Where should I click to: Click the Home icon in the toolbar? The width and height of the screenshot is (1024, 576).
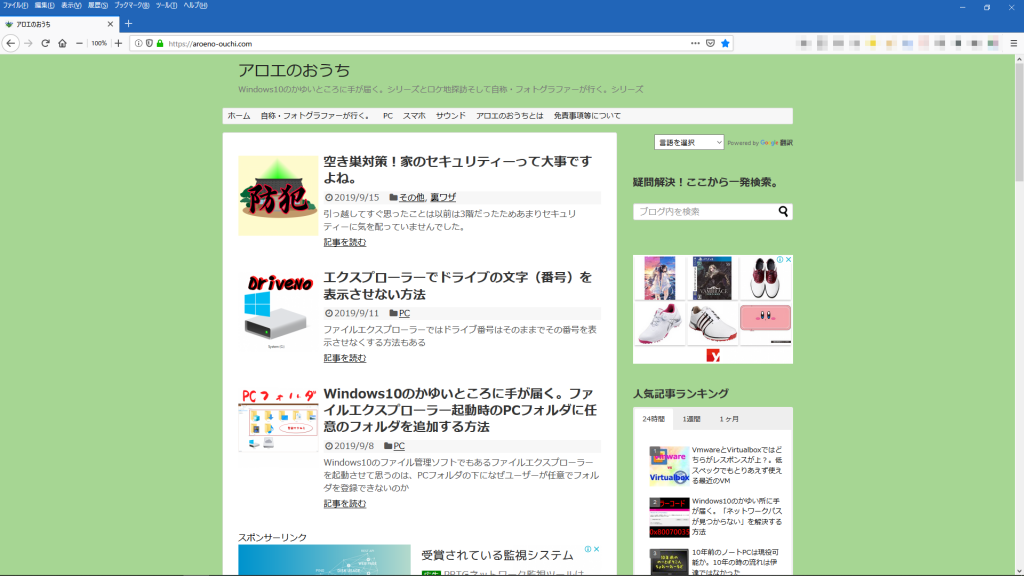62,44
